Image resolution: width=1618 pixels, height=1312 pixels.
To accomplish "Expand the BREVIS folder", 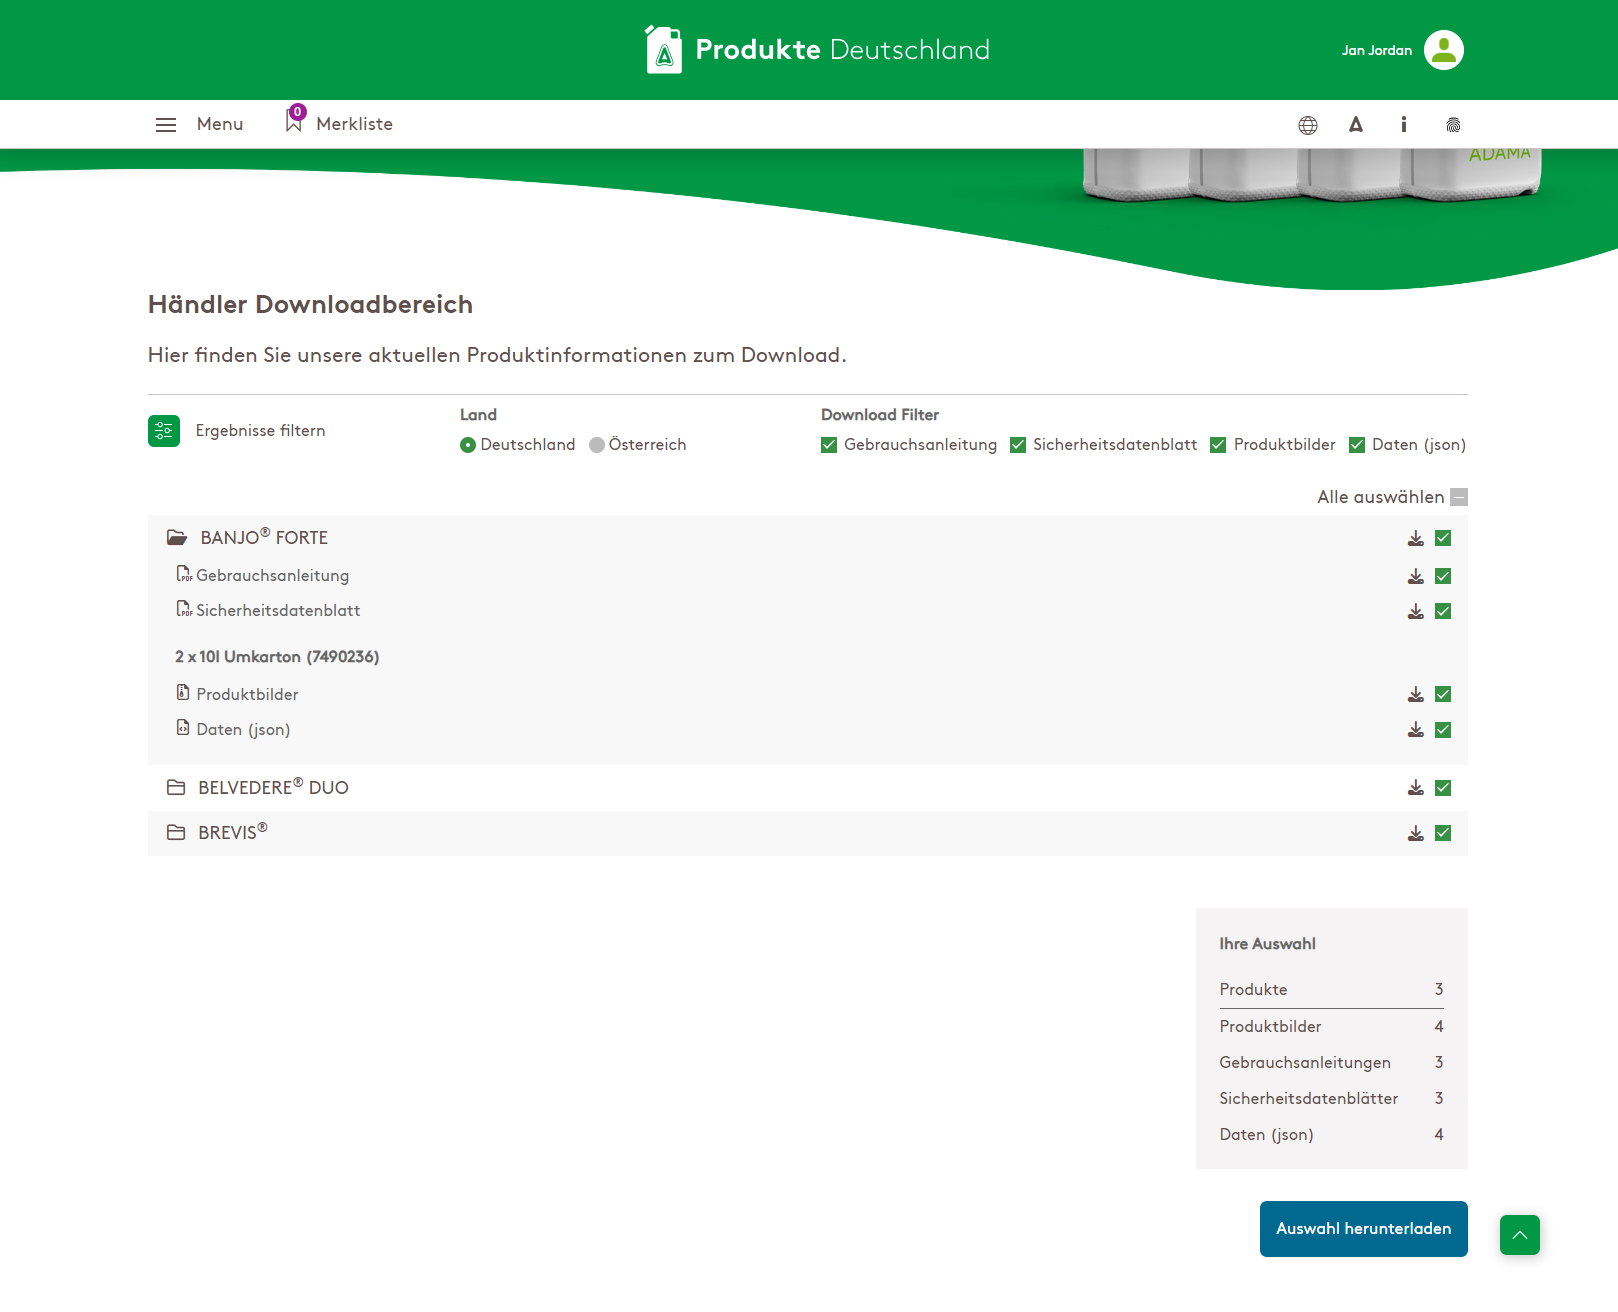I will 176,833.
